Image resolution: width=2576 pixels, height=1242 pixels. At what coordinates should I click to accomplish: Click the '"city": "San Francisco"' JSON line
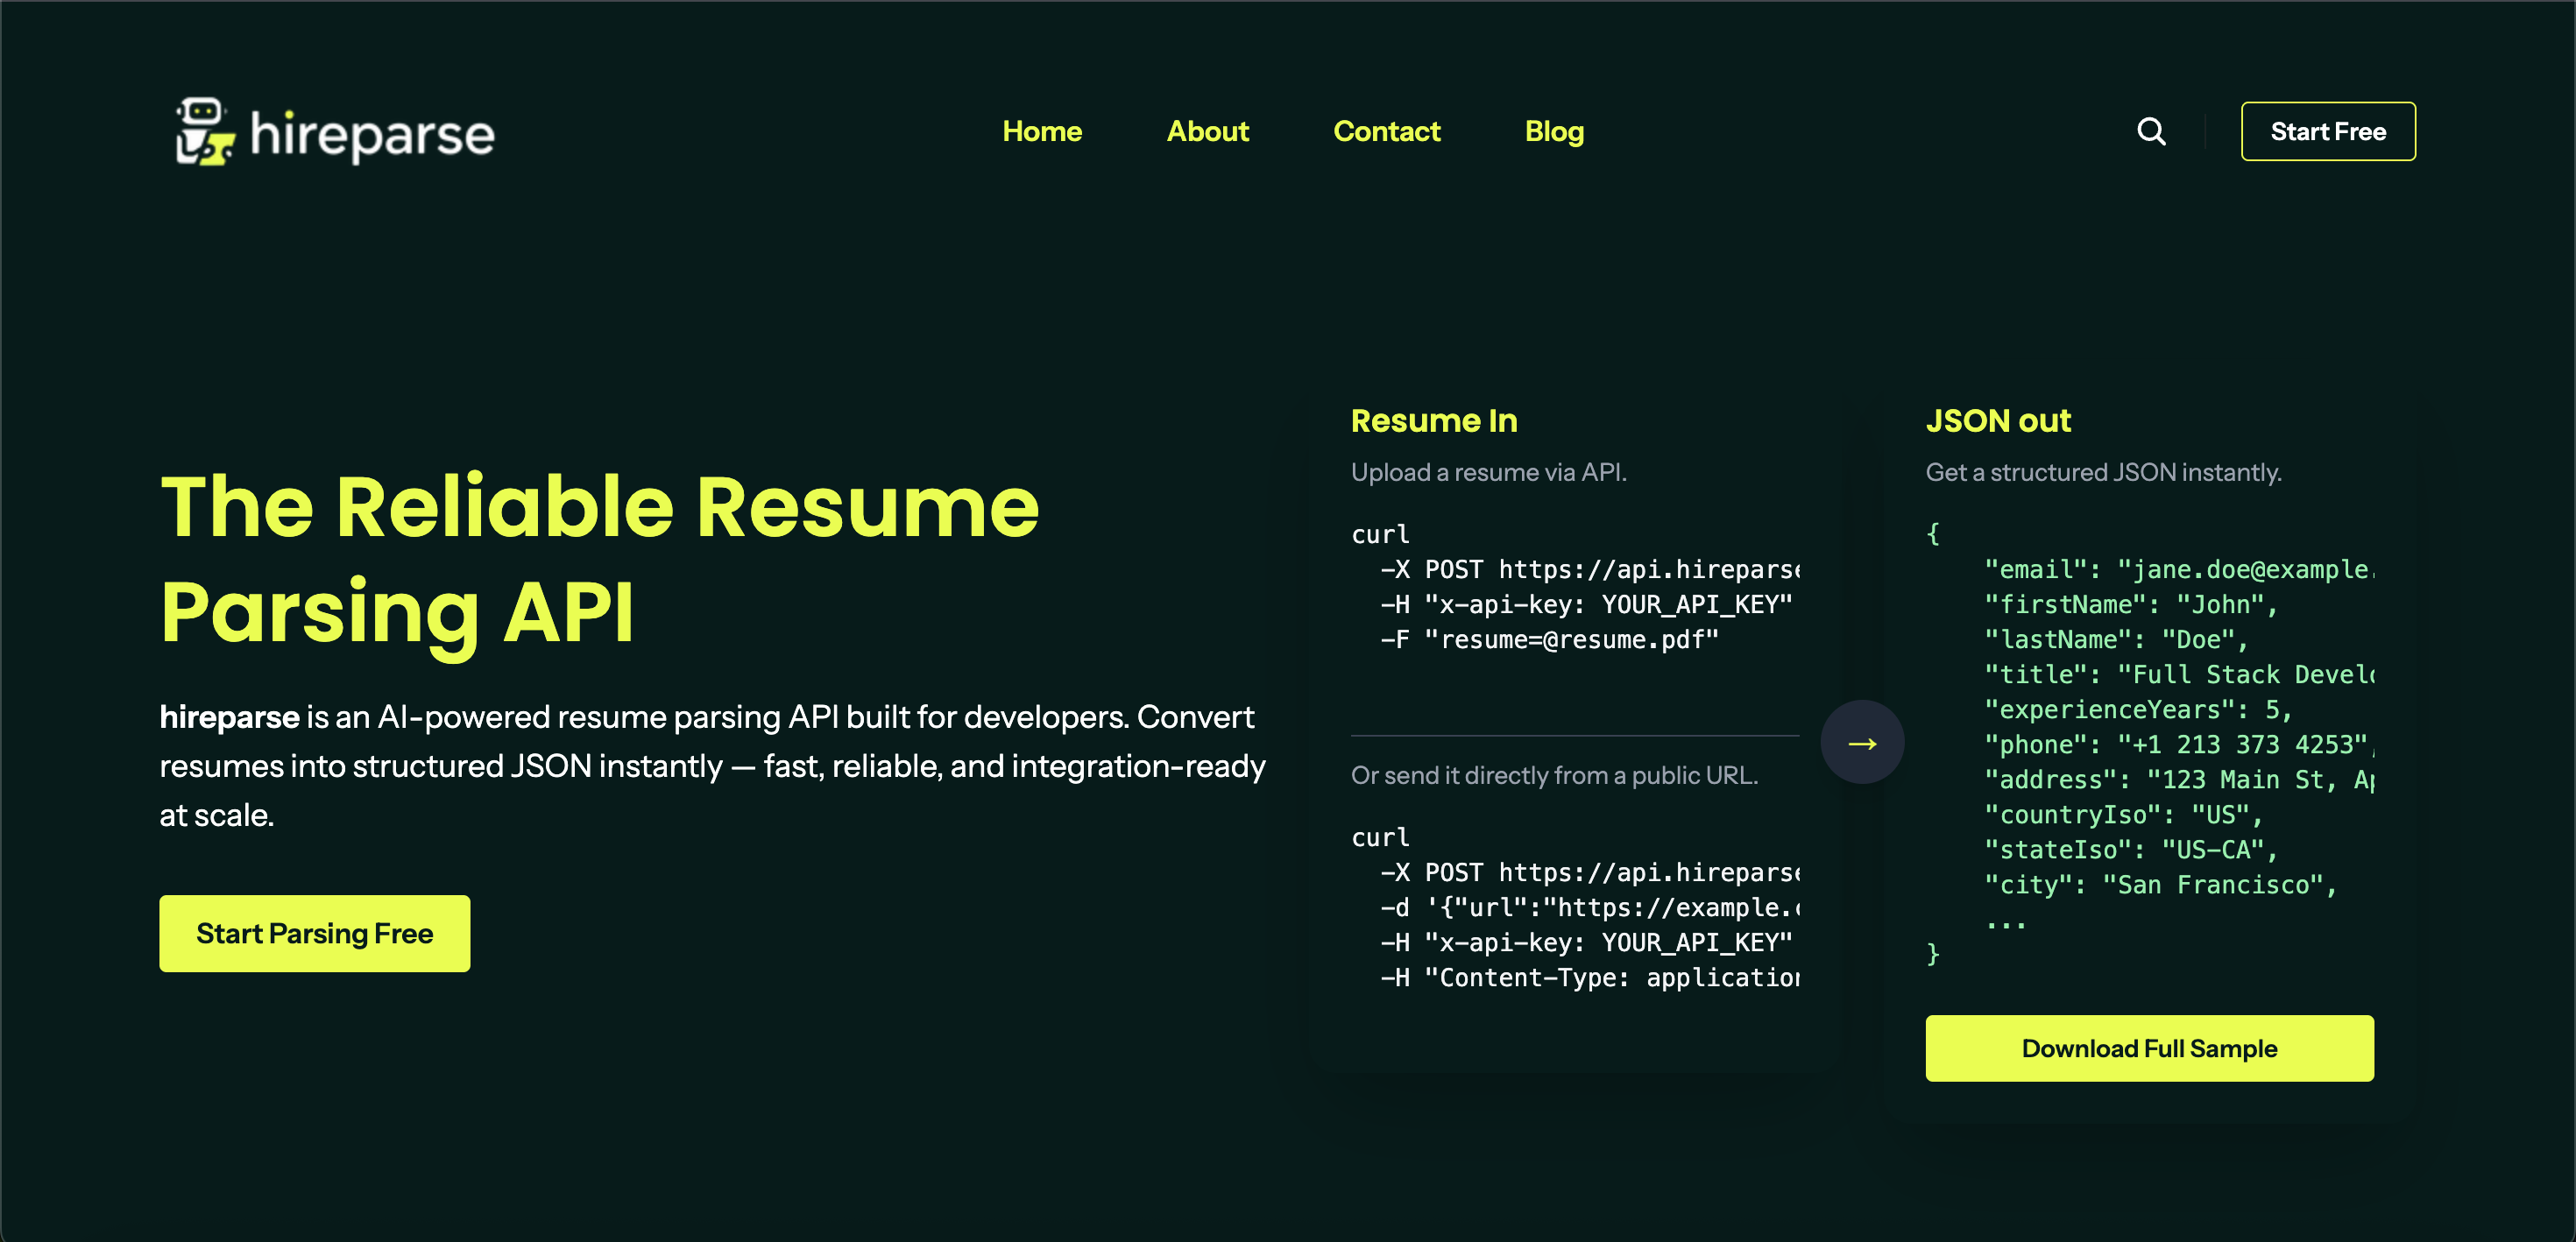(2160, 885)
